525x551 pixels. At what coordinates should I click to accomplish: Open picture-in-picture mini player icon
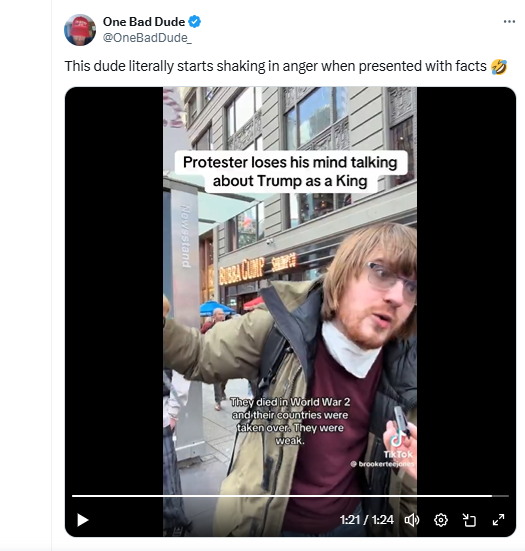[x=469, y=520]
